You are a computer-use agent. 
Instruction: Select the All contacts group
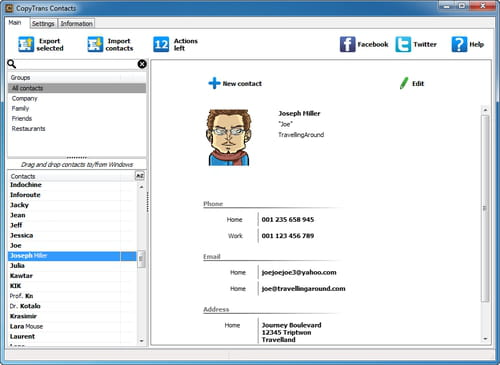point(77,88)
